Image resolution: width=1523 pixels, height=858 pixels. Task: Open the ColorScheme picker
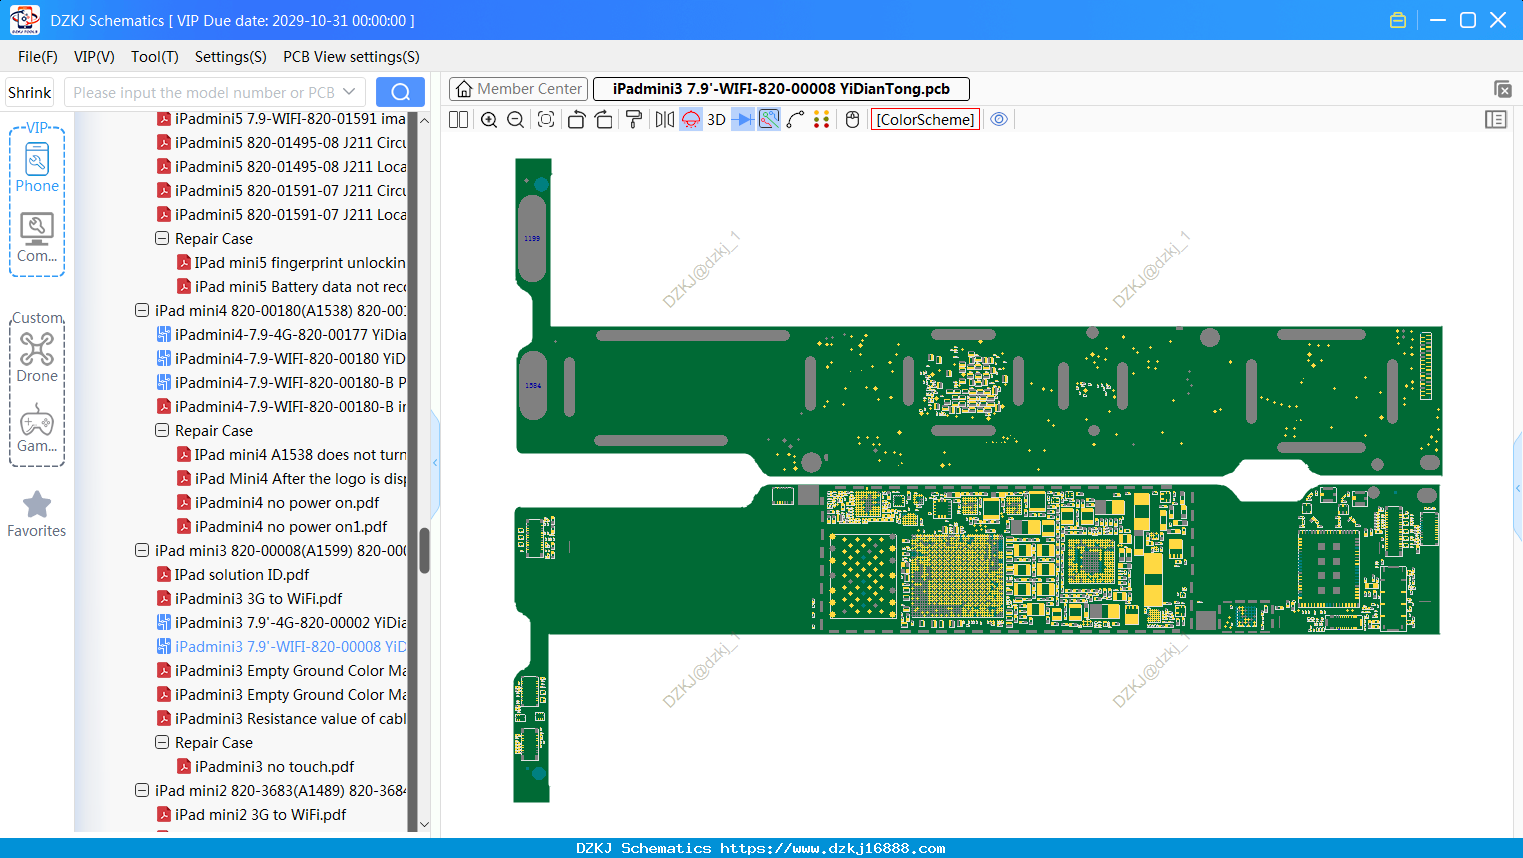pyautogui.click(x=925, y=120)
